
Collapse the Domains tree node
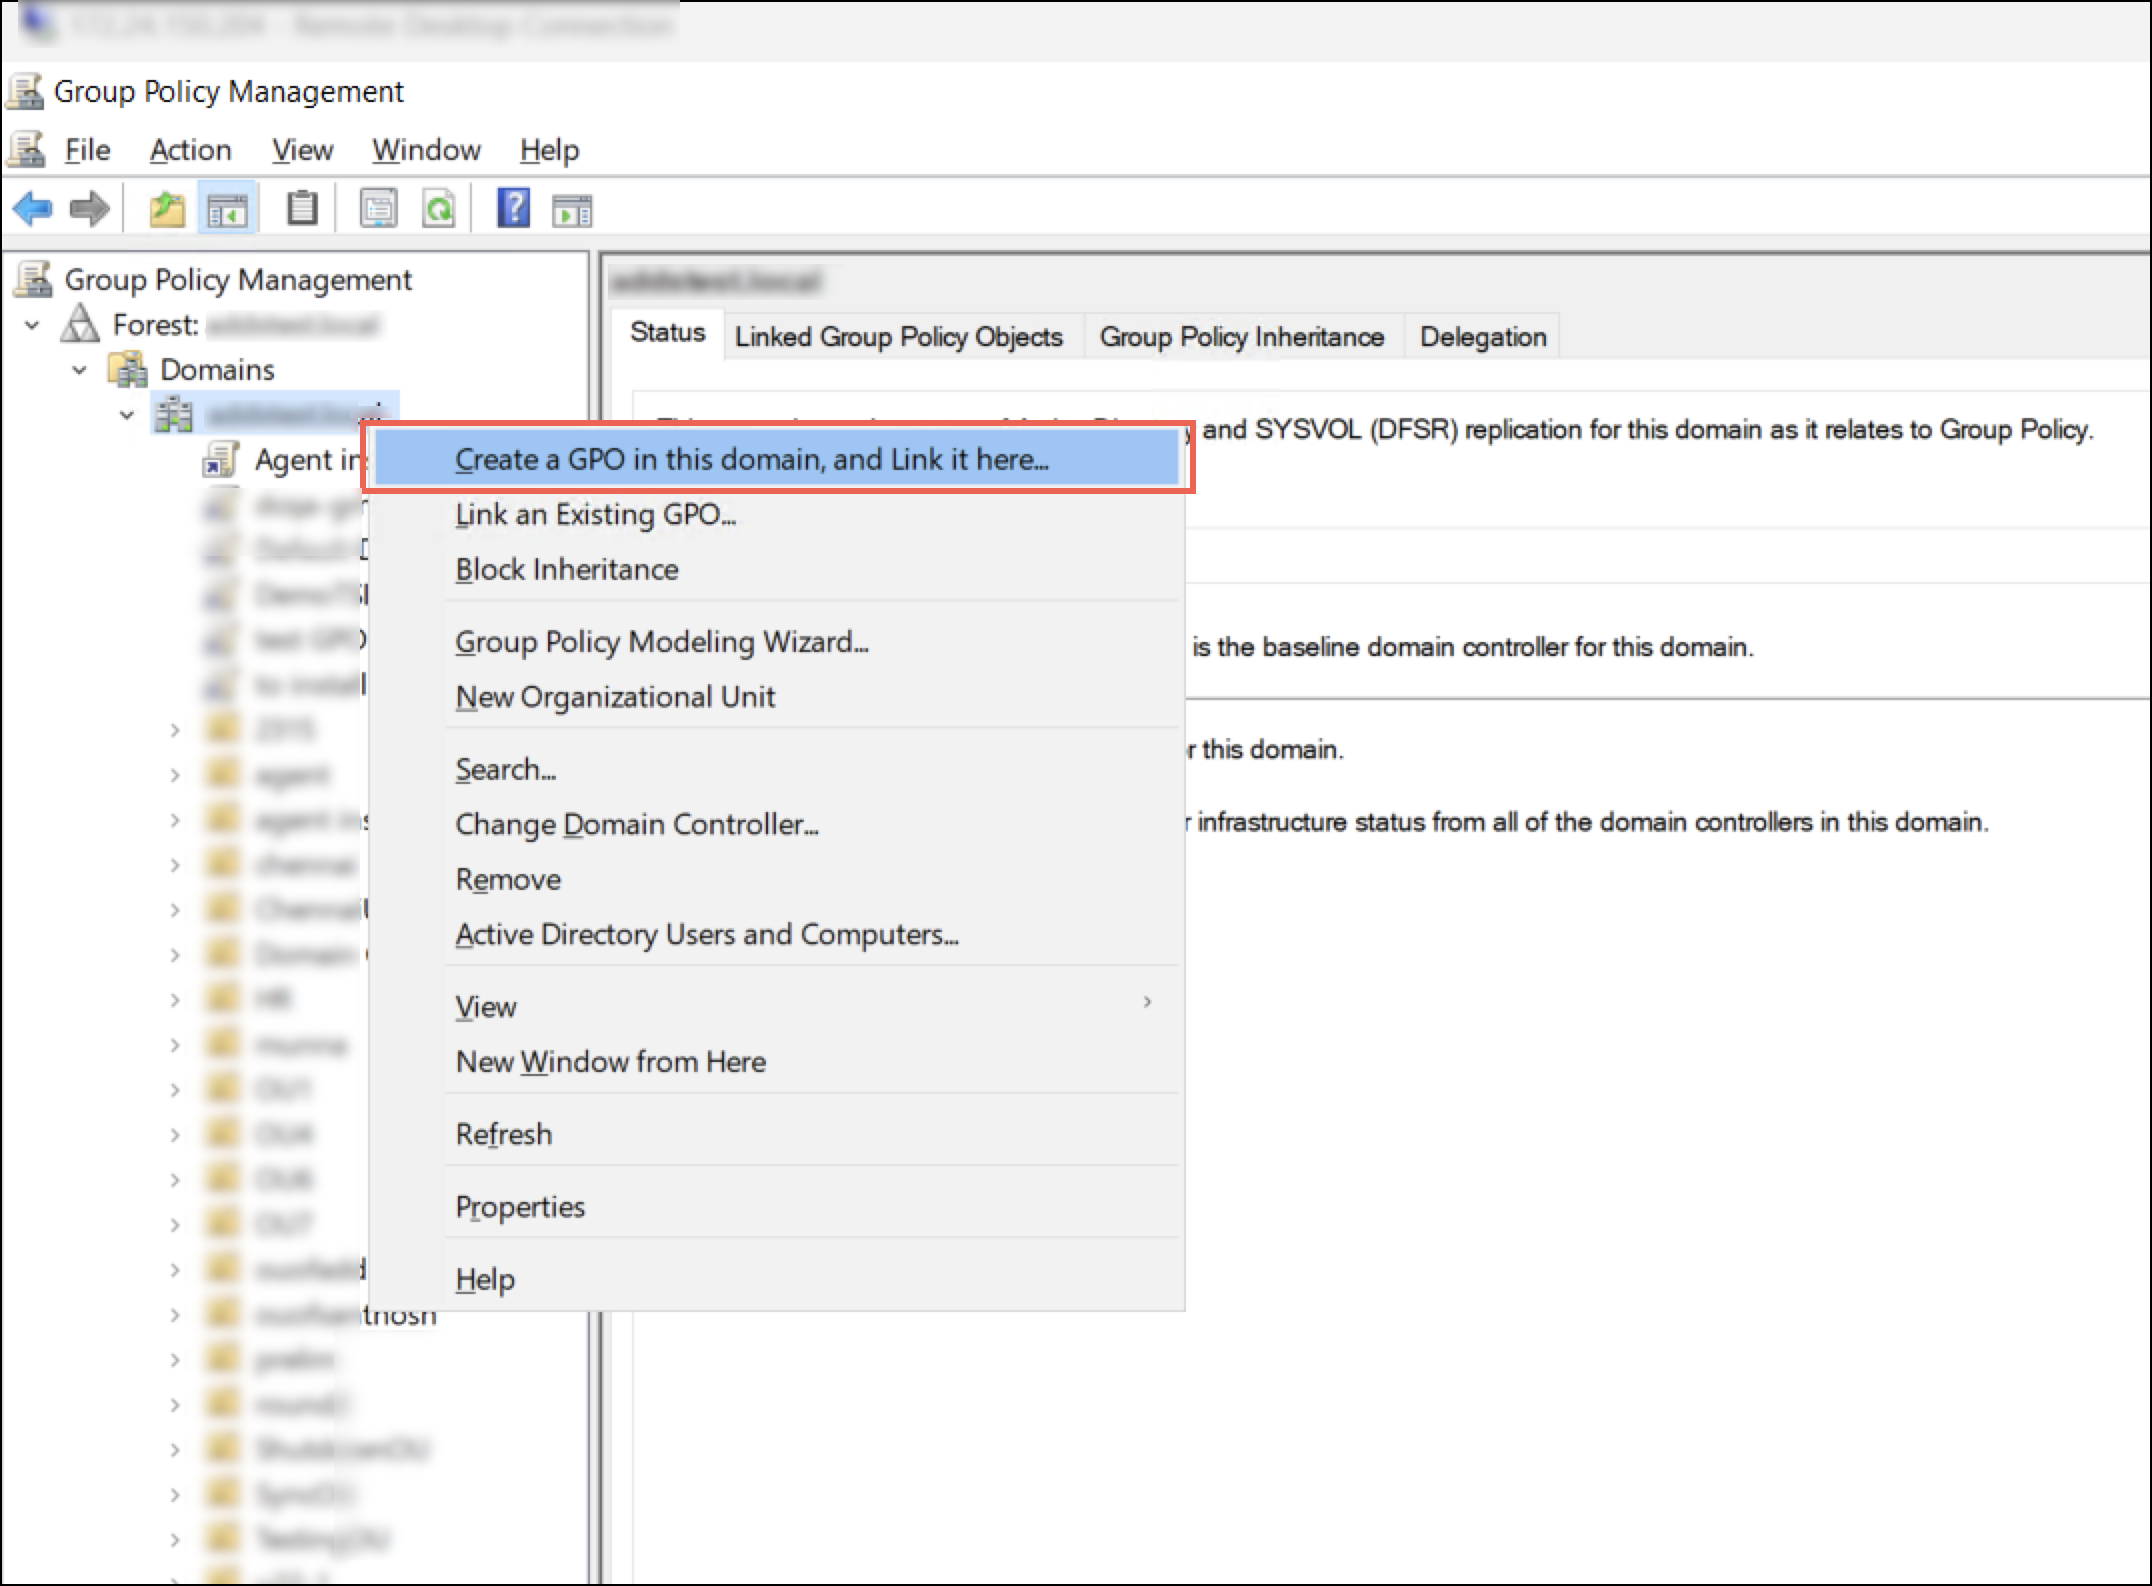[x=80, y=370]
